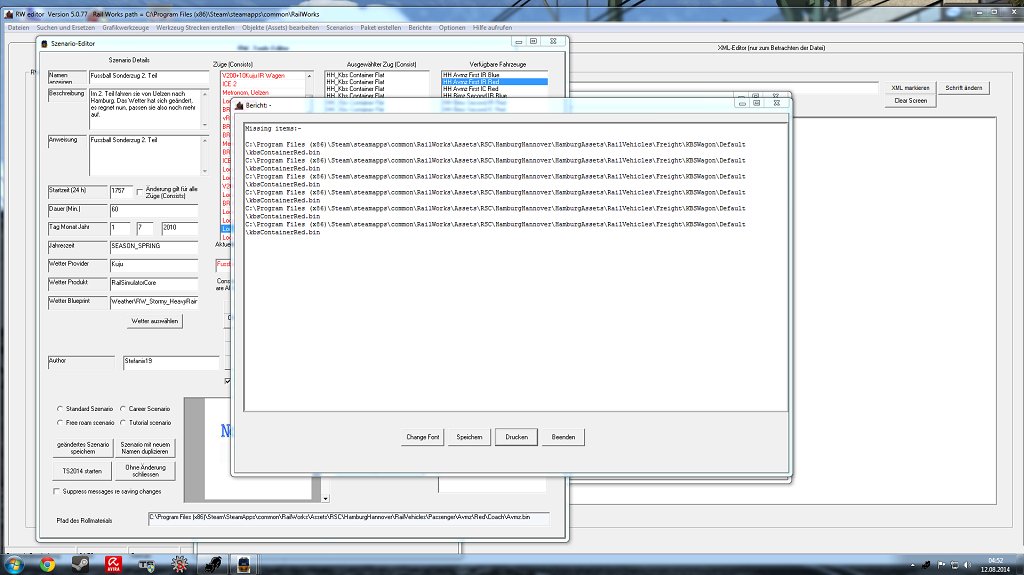
Task: Open Objekte (Assets) bearbeiten menu
Action: click(280, 28)
